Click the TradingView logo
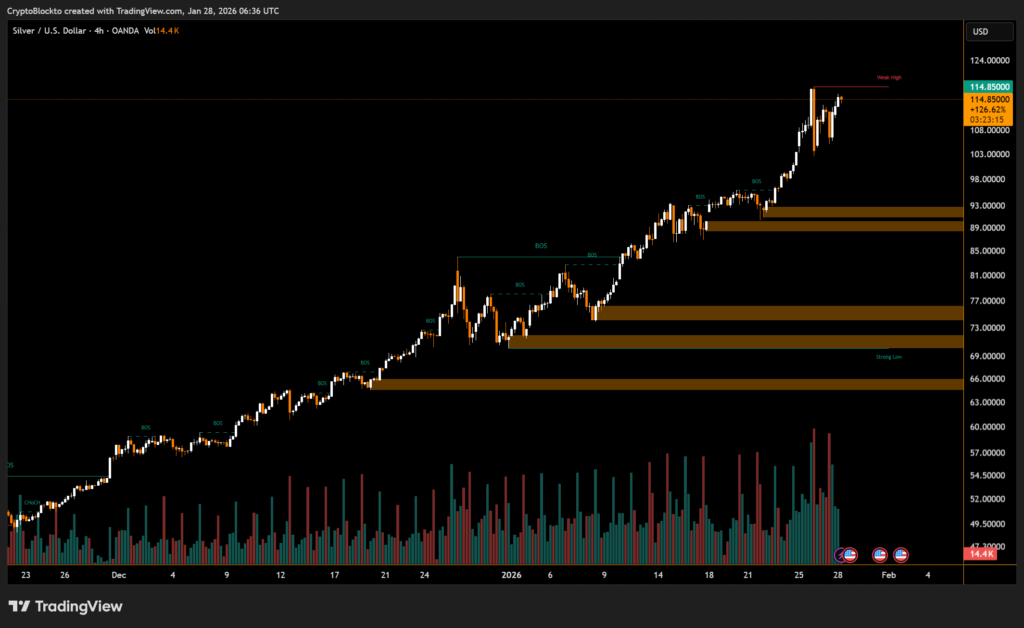The height and width of the screenshot is (628, 1024). coord(65,606)
